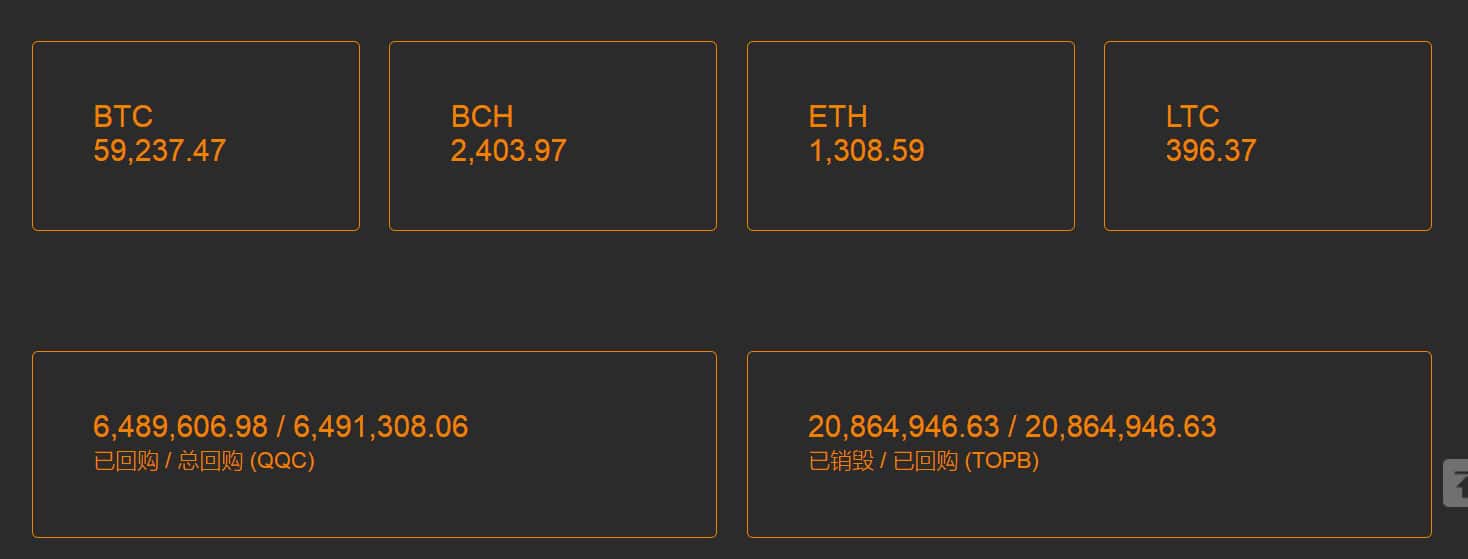1468x559 pixels.
Task: Click the 已销毁 / 已回购 (TOPB) caption
Action: coord(923,461)
